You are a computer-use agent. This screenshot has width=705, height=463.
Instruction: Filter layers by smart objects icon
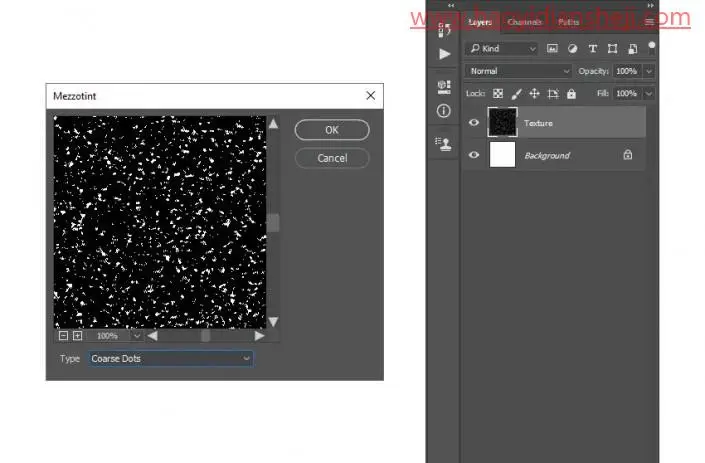pyautogui.click(x=632, y=49)
